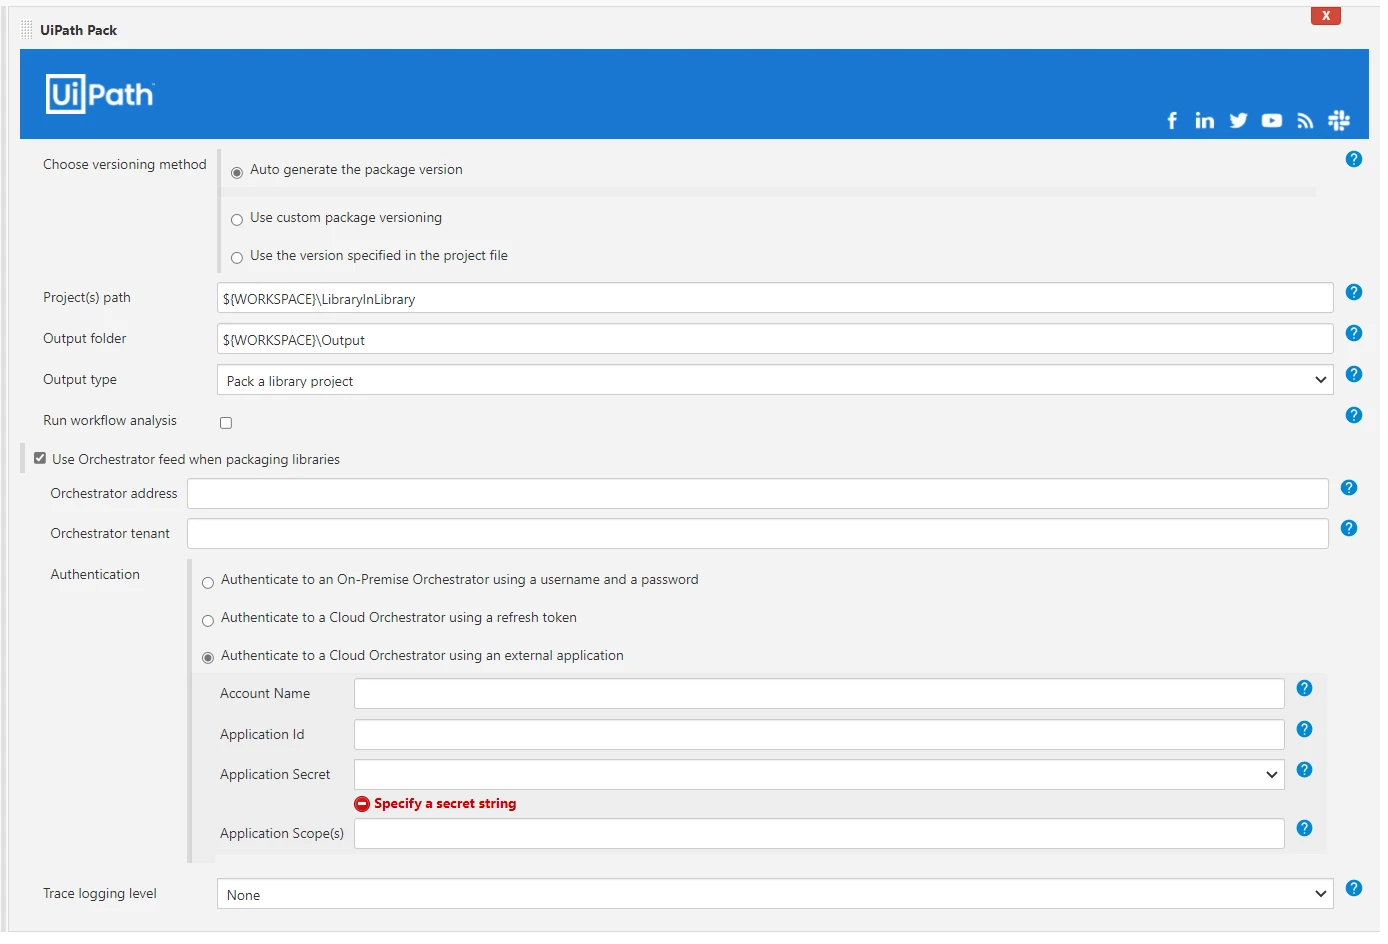Open help for Project(s) path
This screenshot has width=1388, height=944.
(1354, 292)
